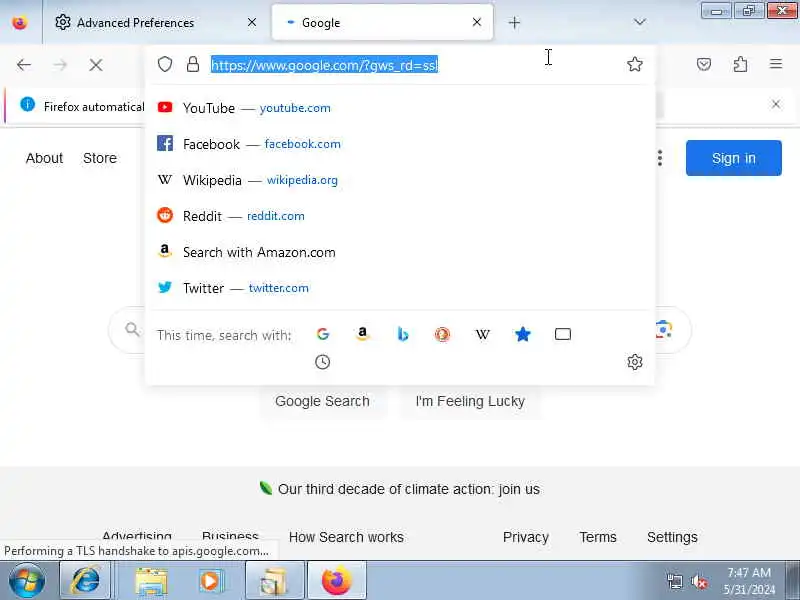Click I'm Feeling Lucky button
Screen dimensions: 800x600
[x=470, y=401]
